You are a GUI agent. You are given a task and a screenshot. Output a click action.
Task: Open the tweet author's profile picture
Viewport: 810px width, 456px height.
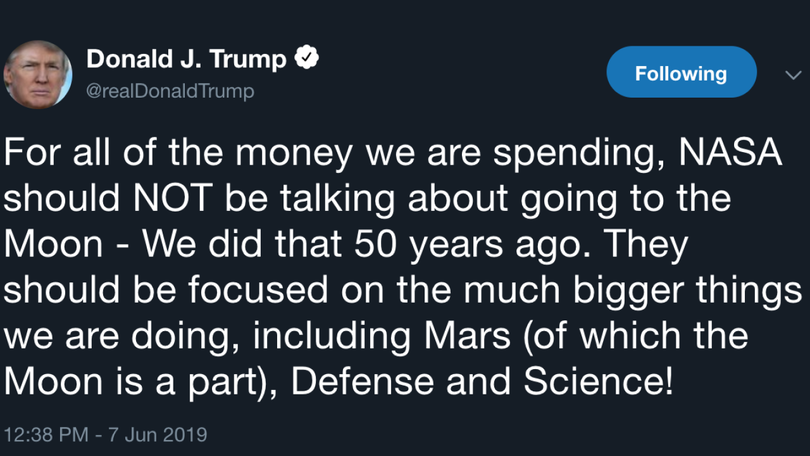(37, 74)
